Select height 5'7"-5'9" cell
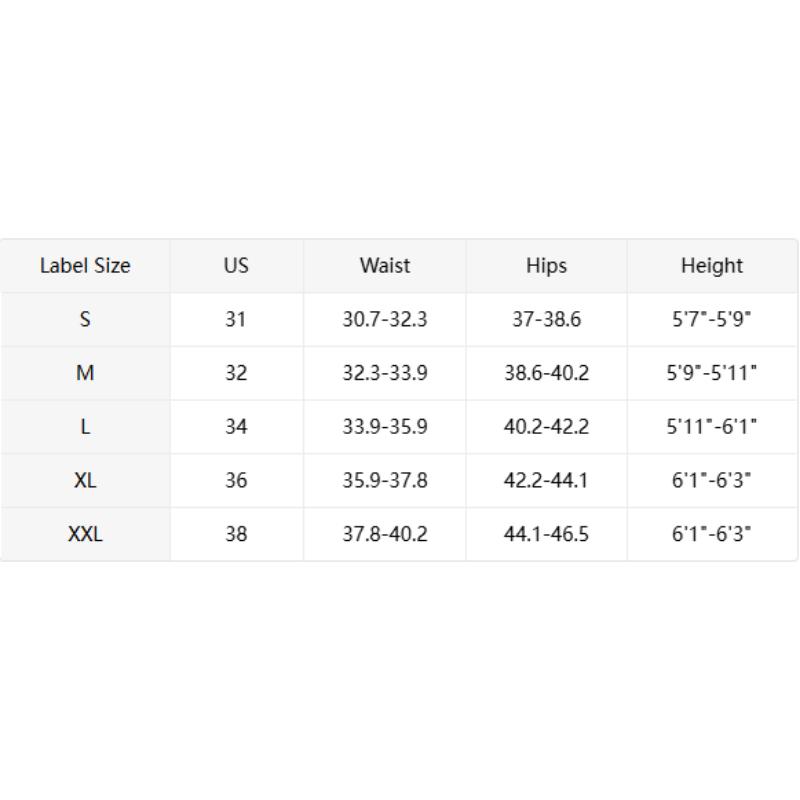Viewport: 800px width, 800px height. 711,320
